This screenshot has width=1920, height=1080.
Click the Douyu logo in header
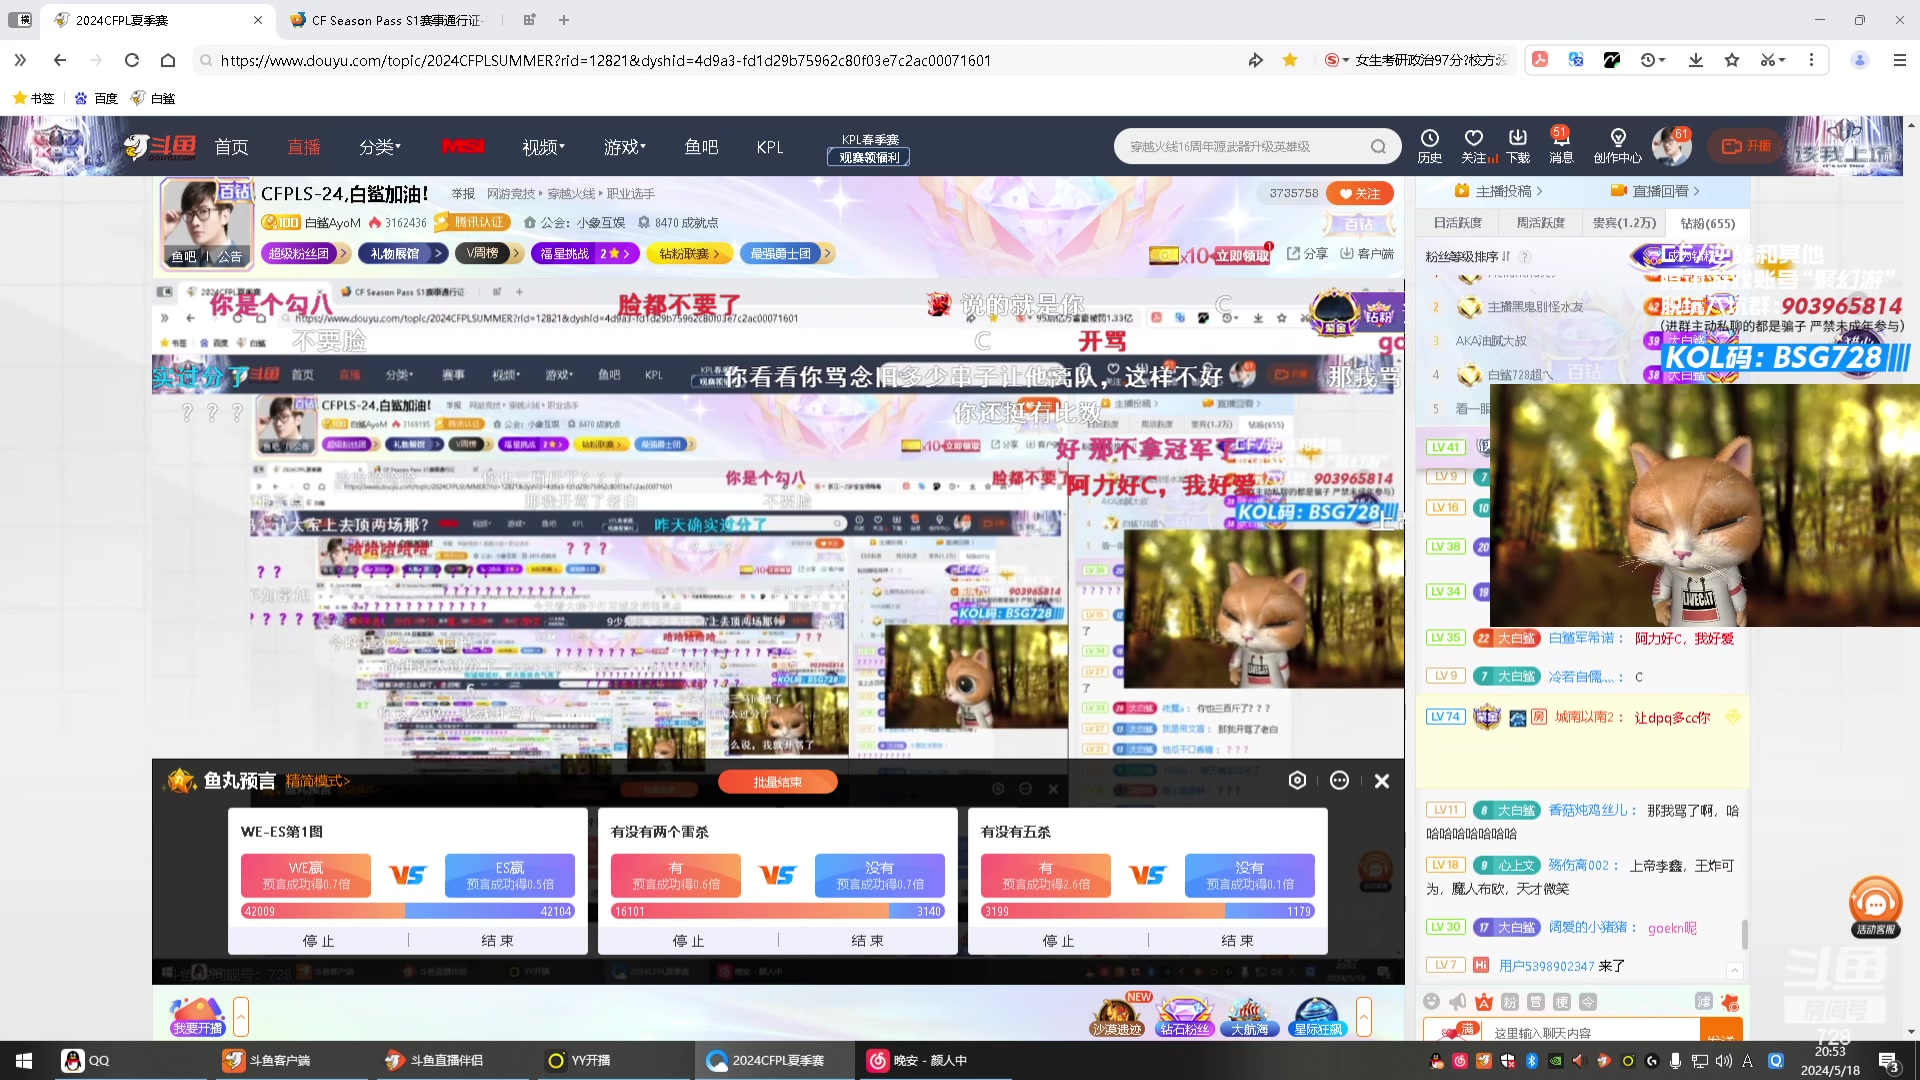(160, 146)
